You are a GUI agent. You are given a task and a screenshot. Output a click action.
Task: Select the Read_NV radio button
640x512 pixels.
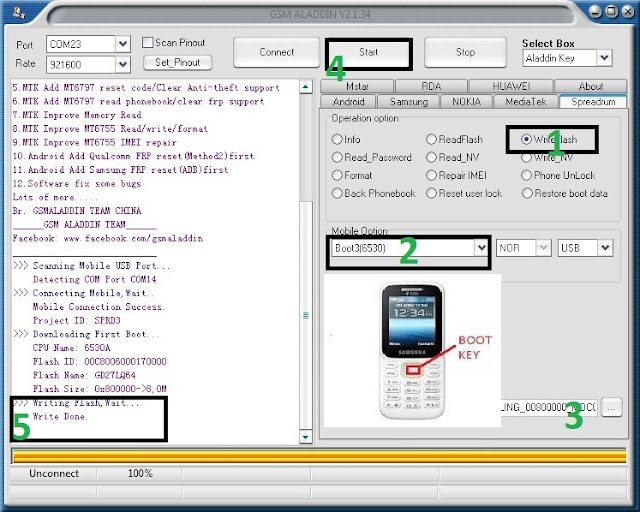(431, 157)
